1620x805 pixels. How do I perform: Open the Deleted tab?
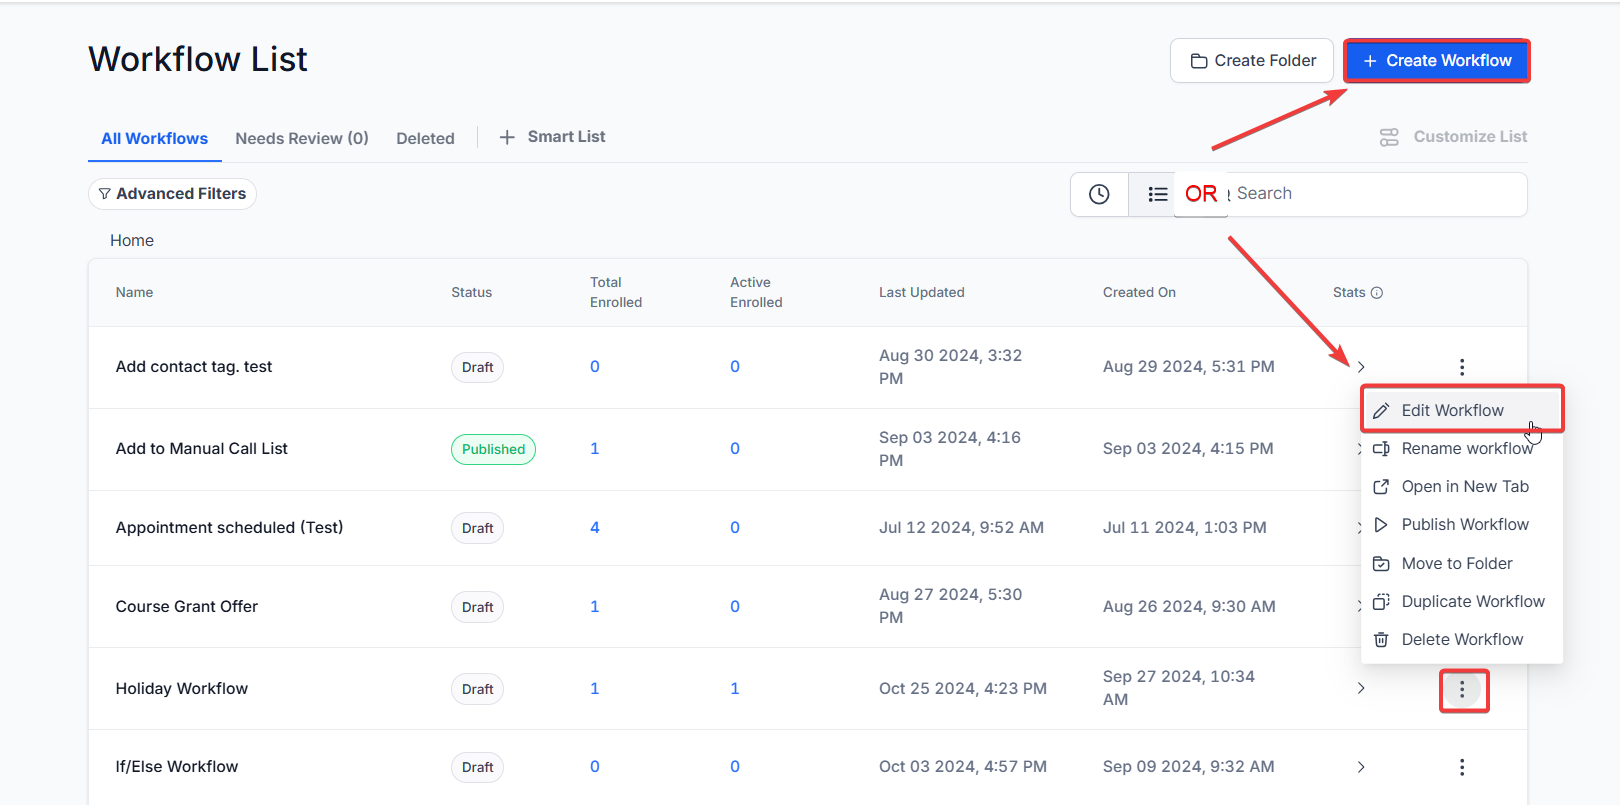425,138
